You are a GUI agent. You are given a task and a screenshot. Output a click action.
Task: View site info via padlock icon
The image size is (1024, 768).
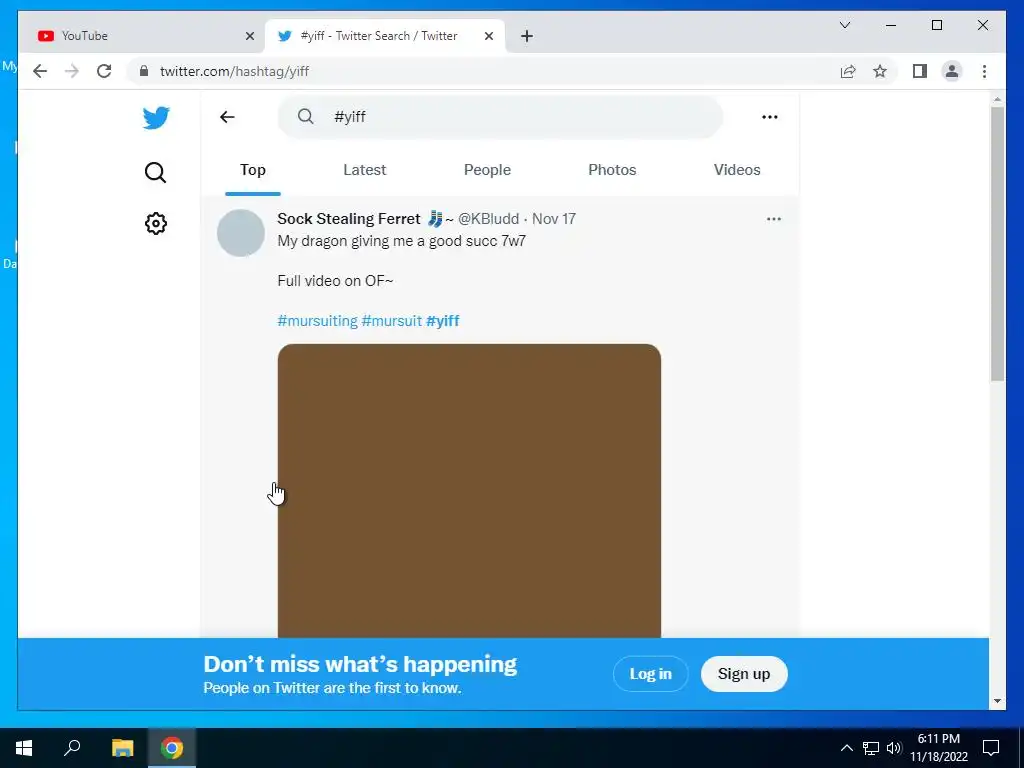coord(144,71)
